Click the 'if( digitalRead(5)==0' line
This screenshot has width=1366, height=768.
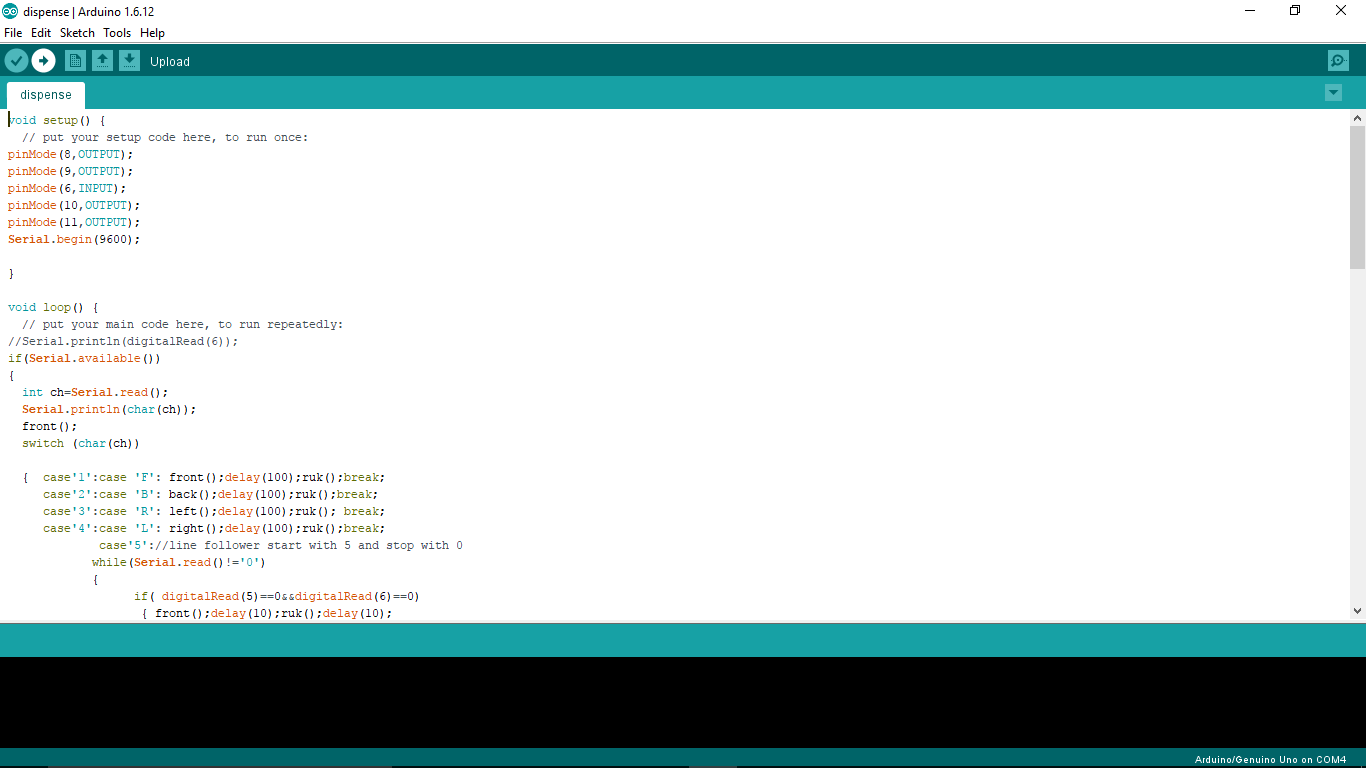277,596
